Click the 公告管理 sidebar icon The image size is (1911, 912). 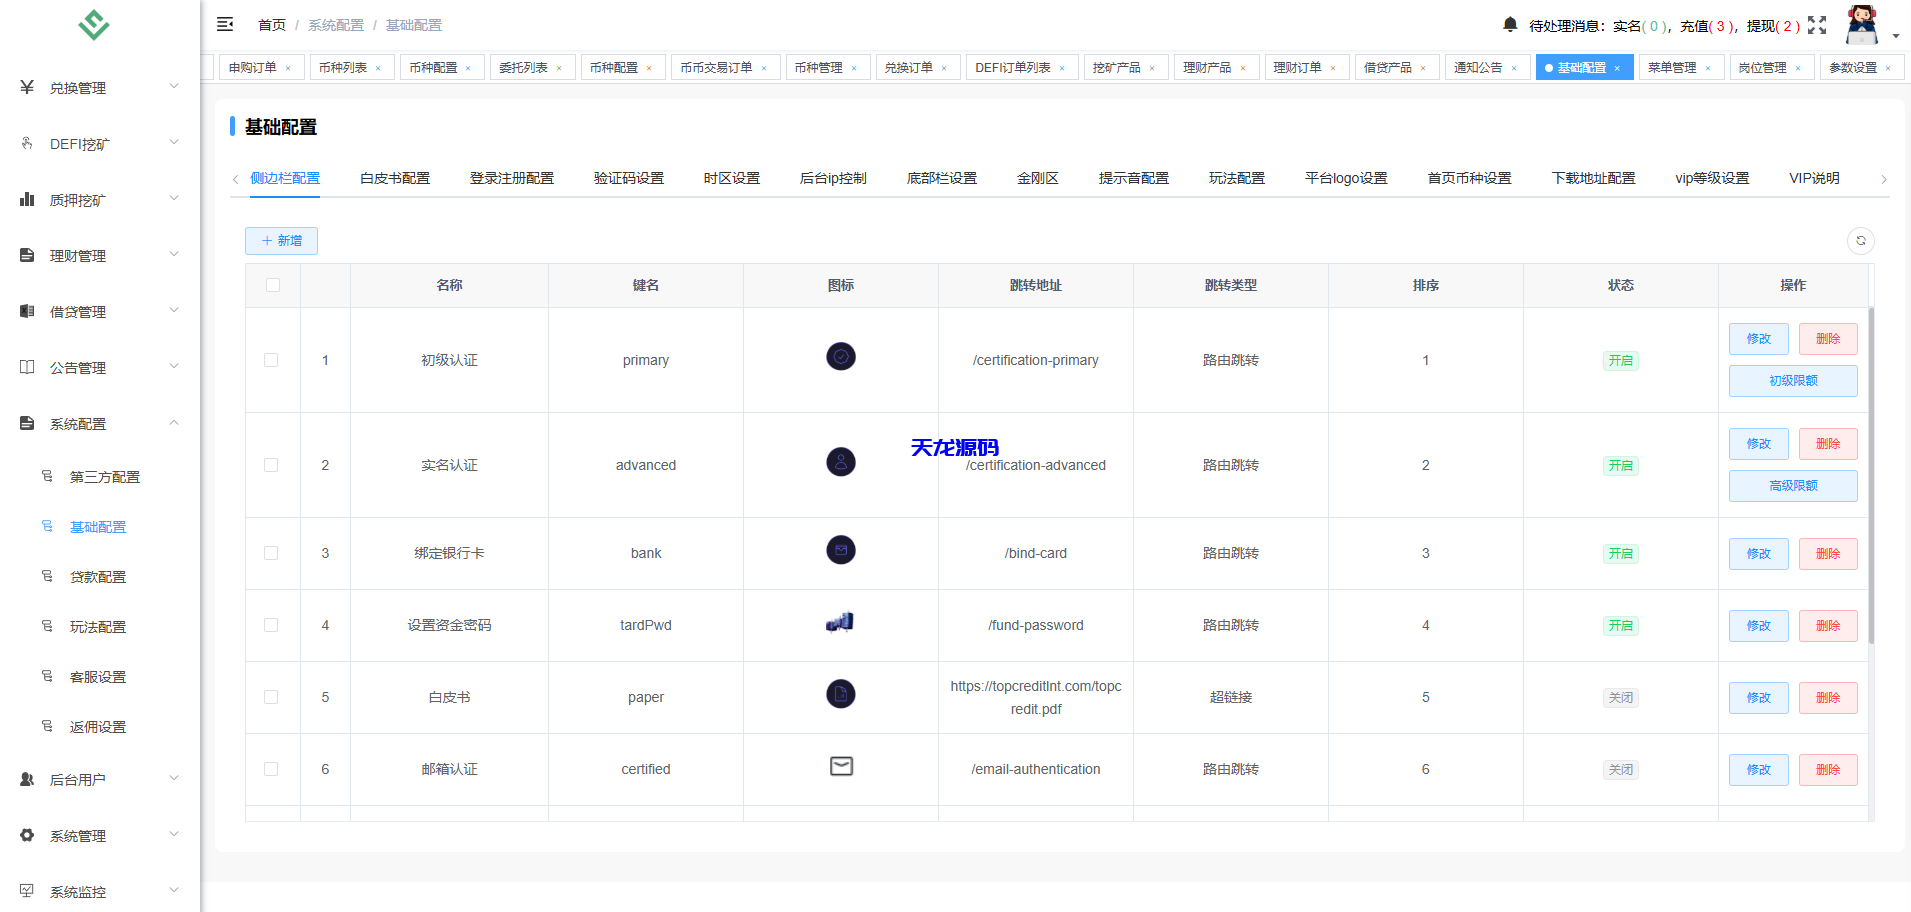[x=26, y=367]
